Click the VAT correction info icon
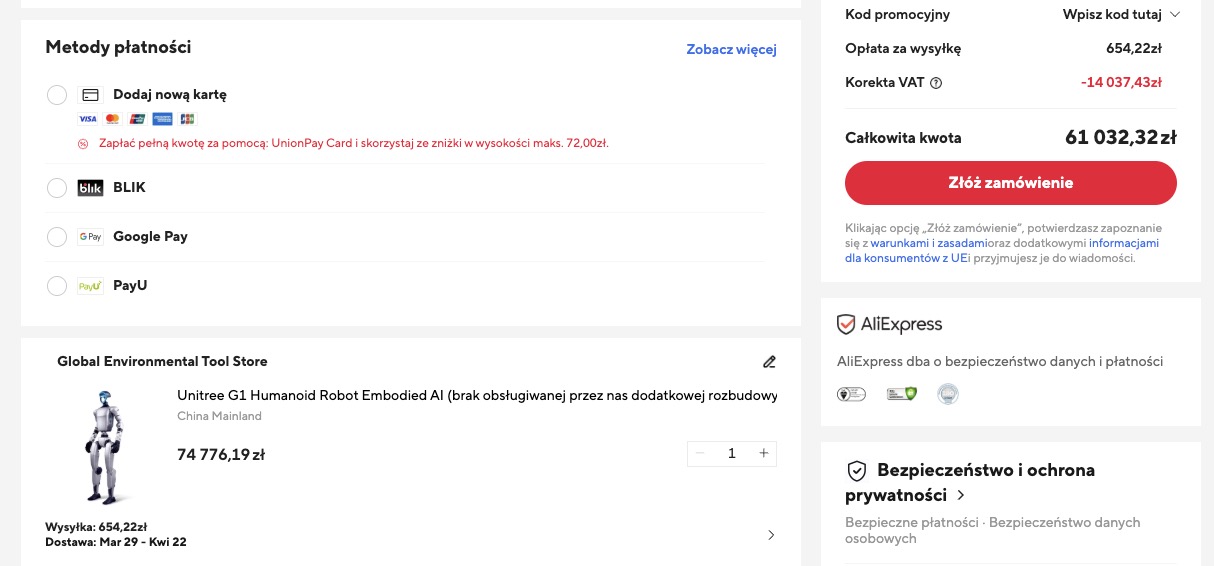Viewport: 1214px width, 566px height. 936,83
